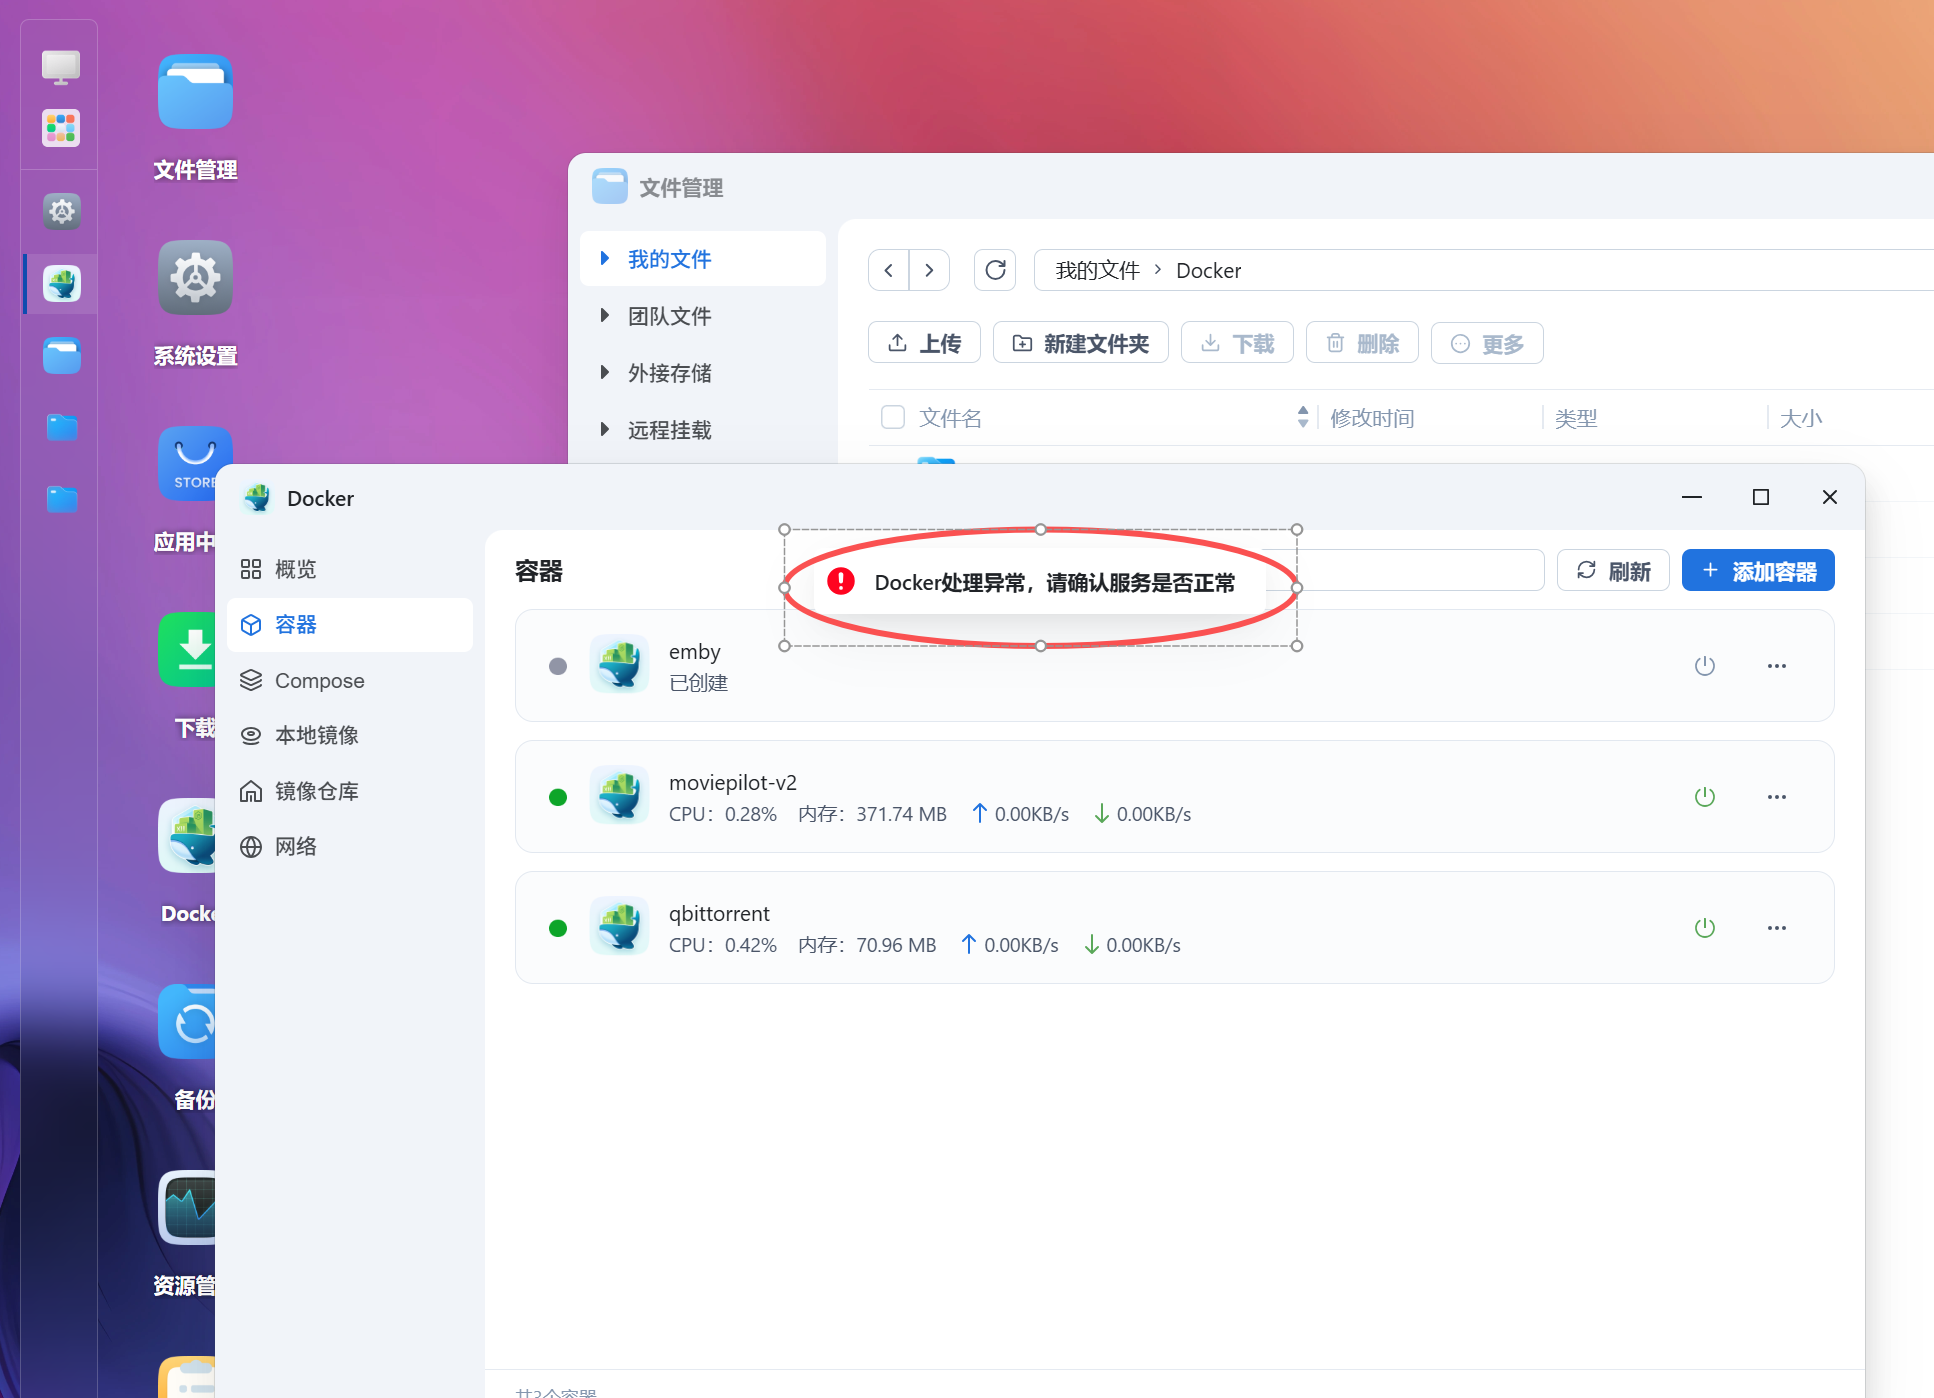Click the file manager reload icon
Screen dimensions: 1934x1398
click(x=995, y=270)
